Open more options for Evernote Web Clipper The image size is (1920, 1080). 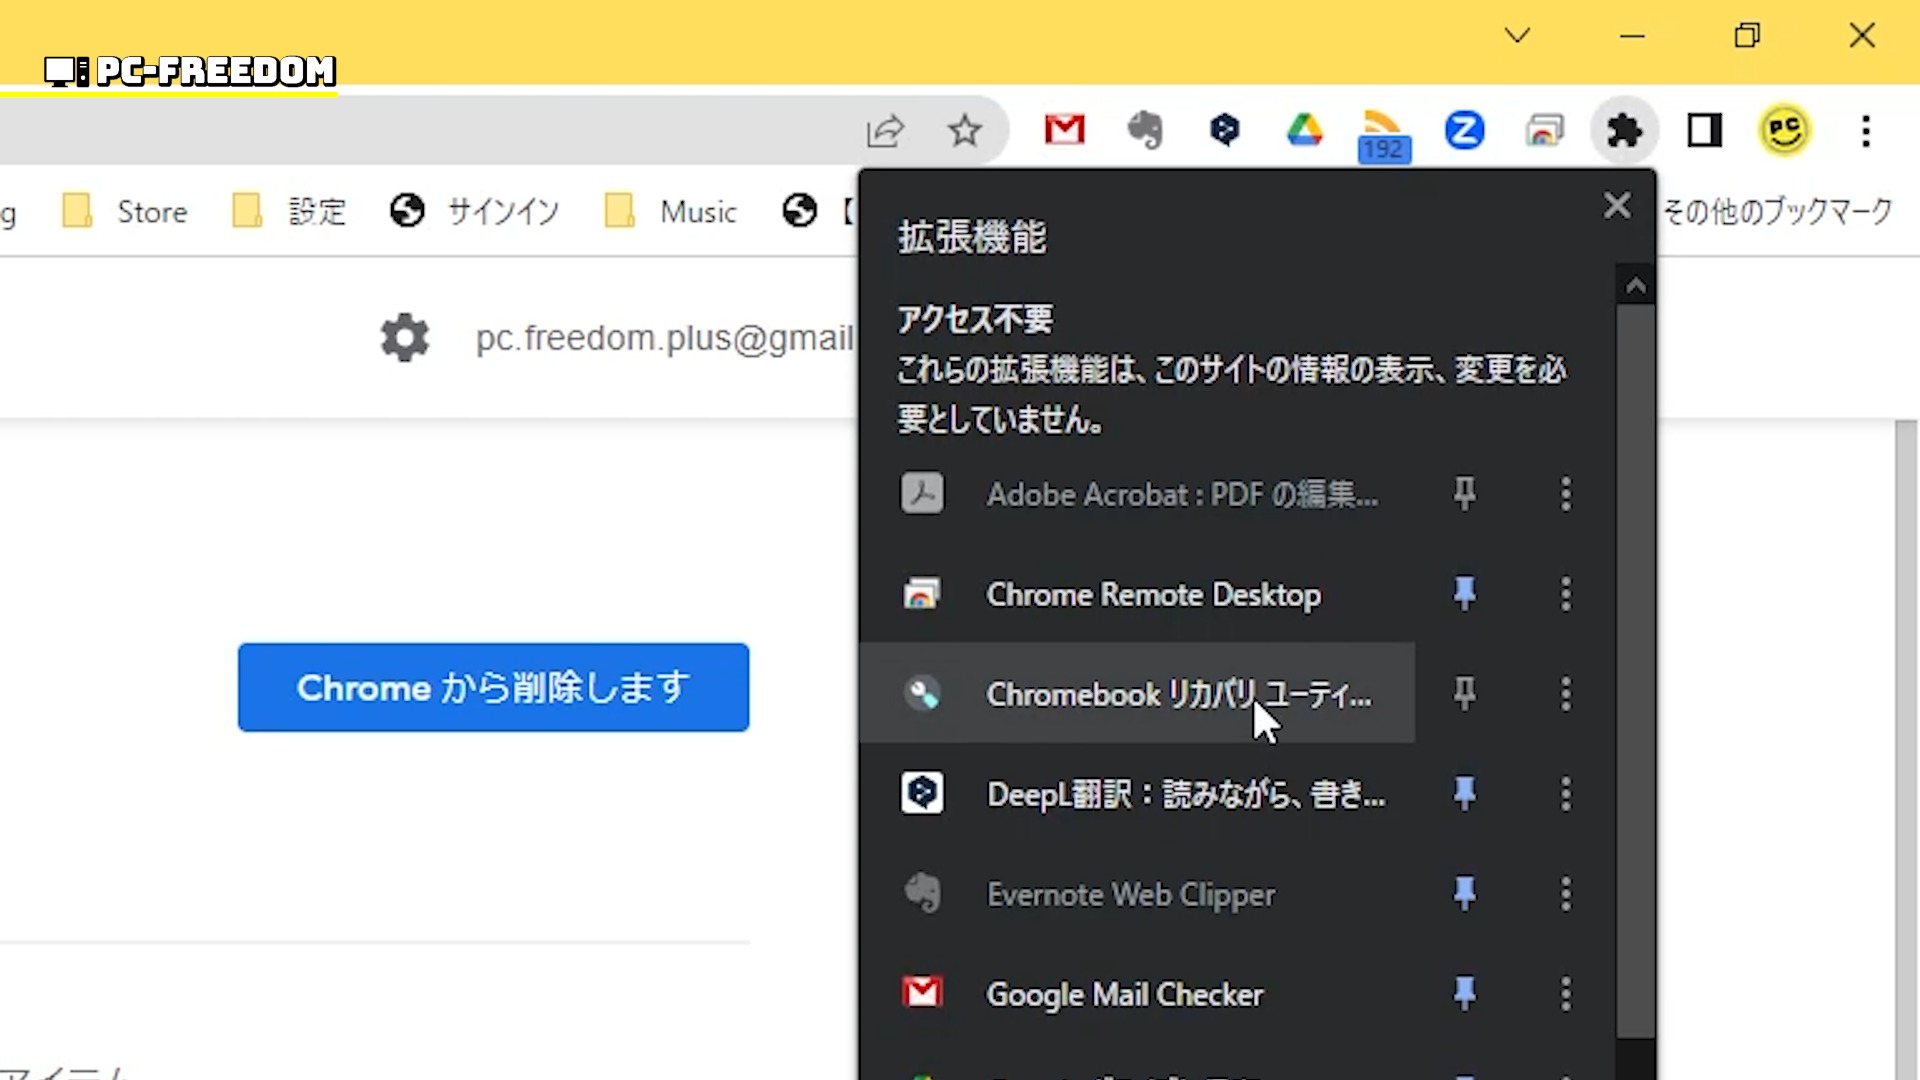tap(1566, 894)
